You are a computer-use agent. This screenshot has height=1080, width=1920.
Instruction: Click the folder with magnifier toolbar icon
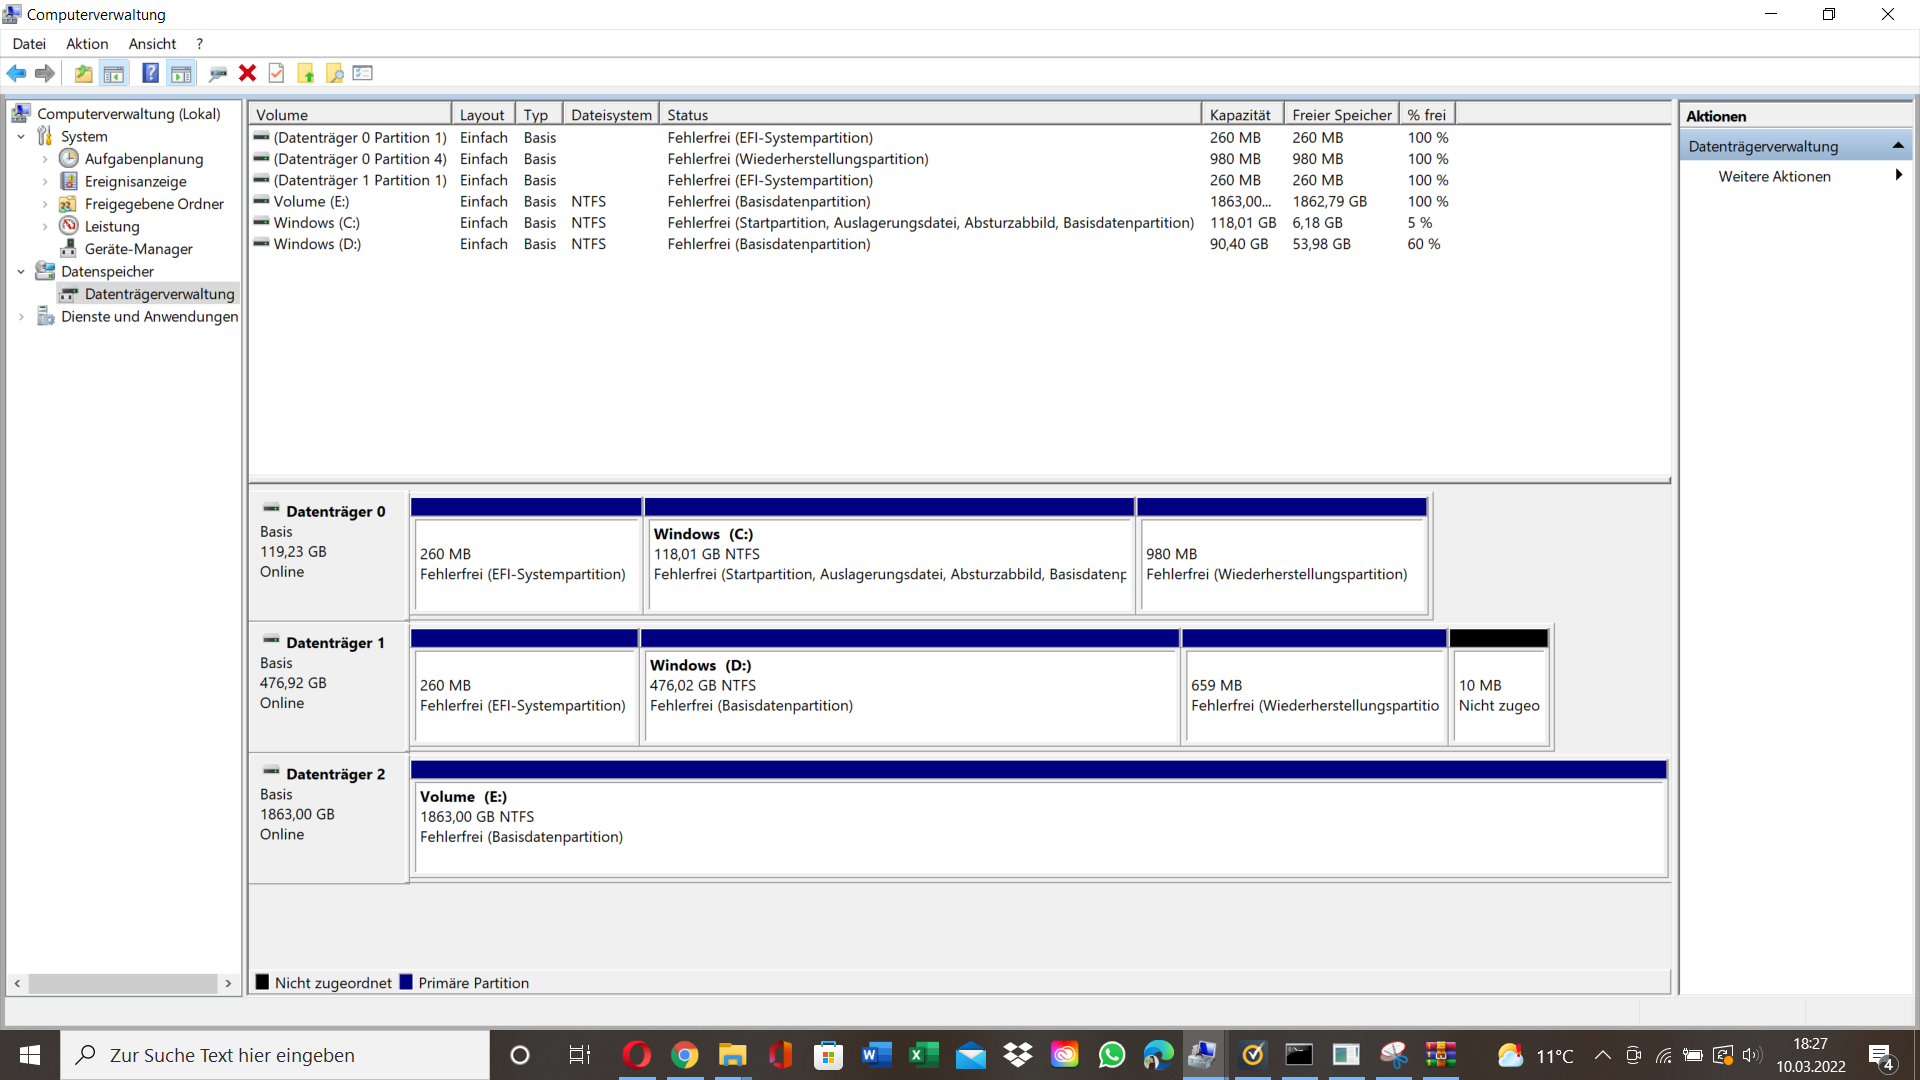tap(335, 73)
